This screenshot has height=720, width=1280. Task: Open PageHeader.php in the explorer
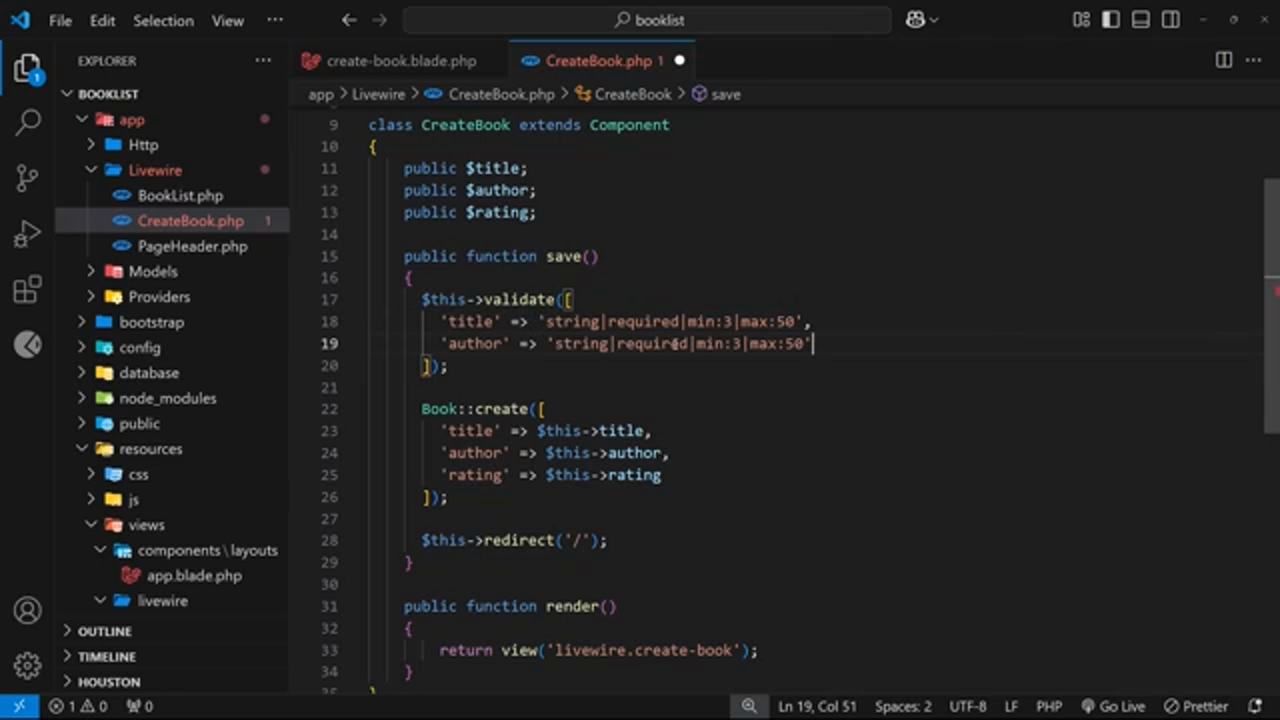[x=192, y=246]
